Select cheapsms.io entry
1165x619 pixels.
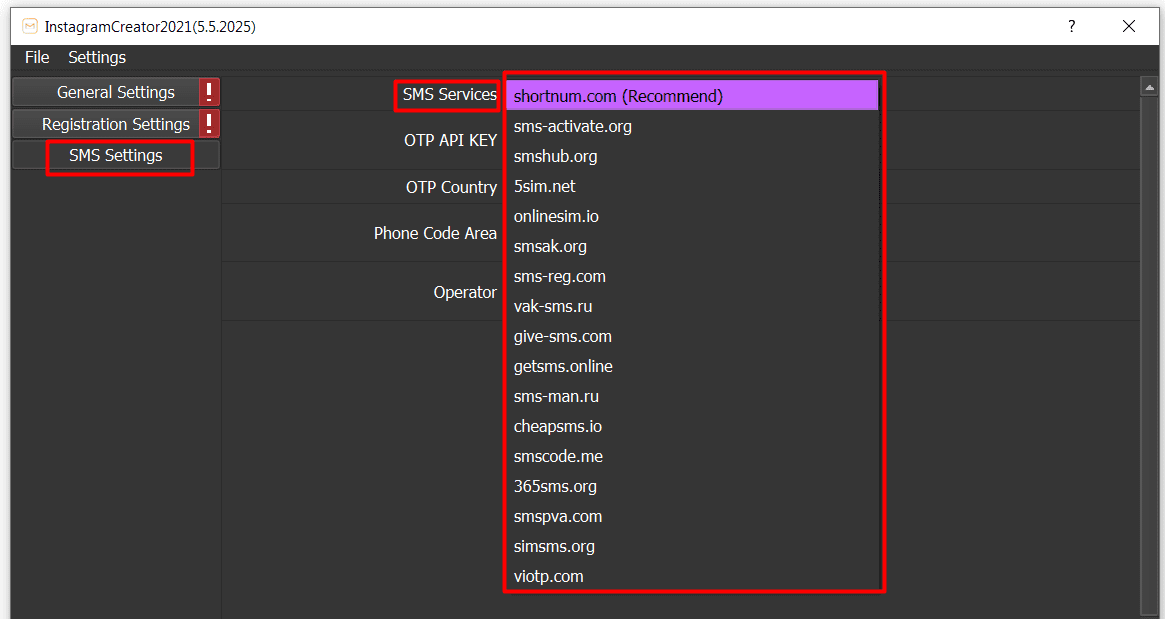(692, 427)
